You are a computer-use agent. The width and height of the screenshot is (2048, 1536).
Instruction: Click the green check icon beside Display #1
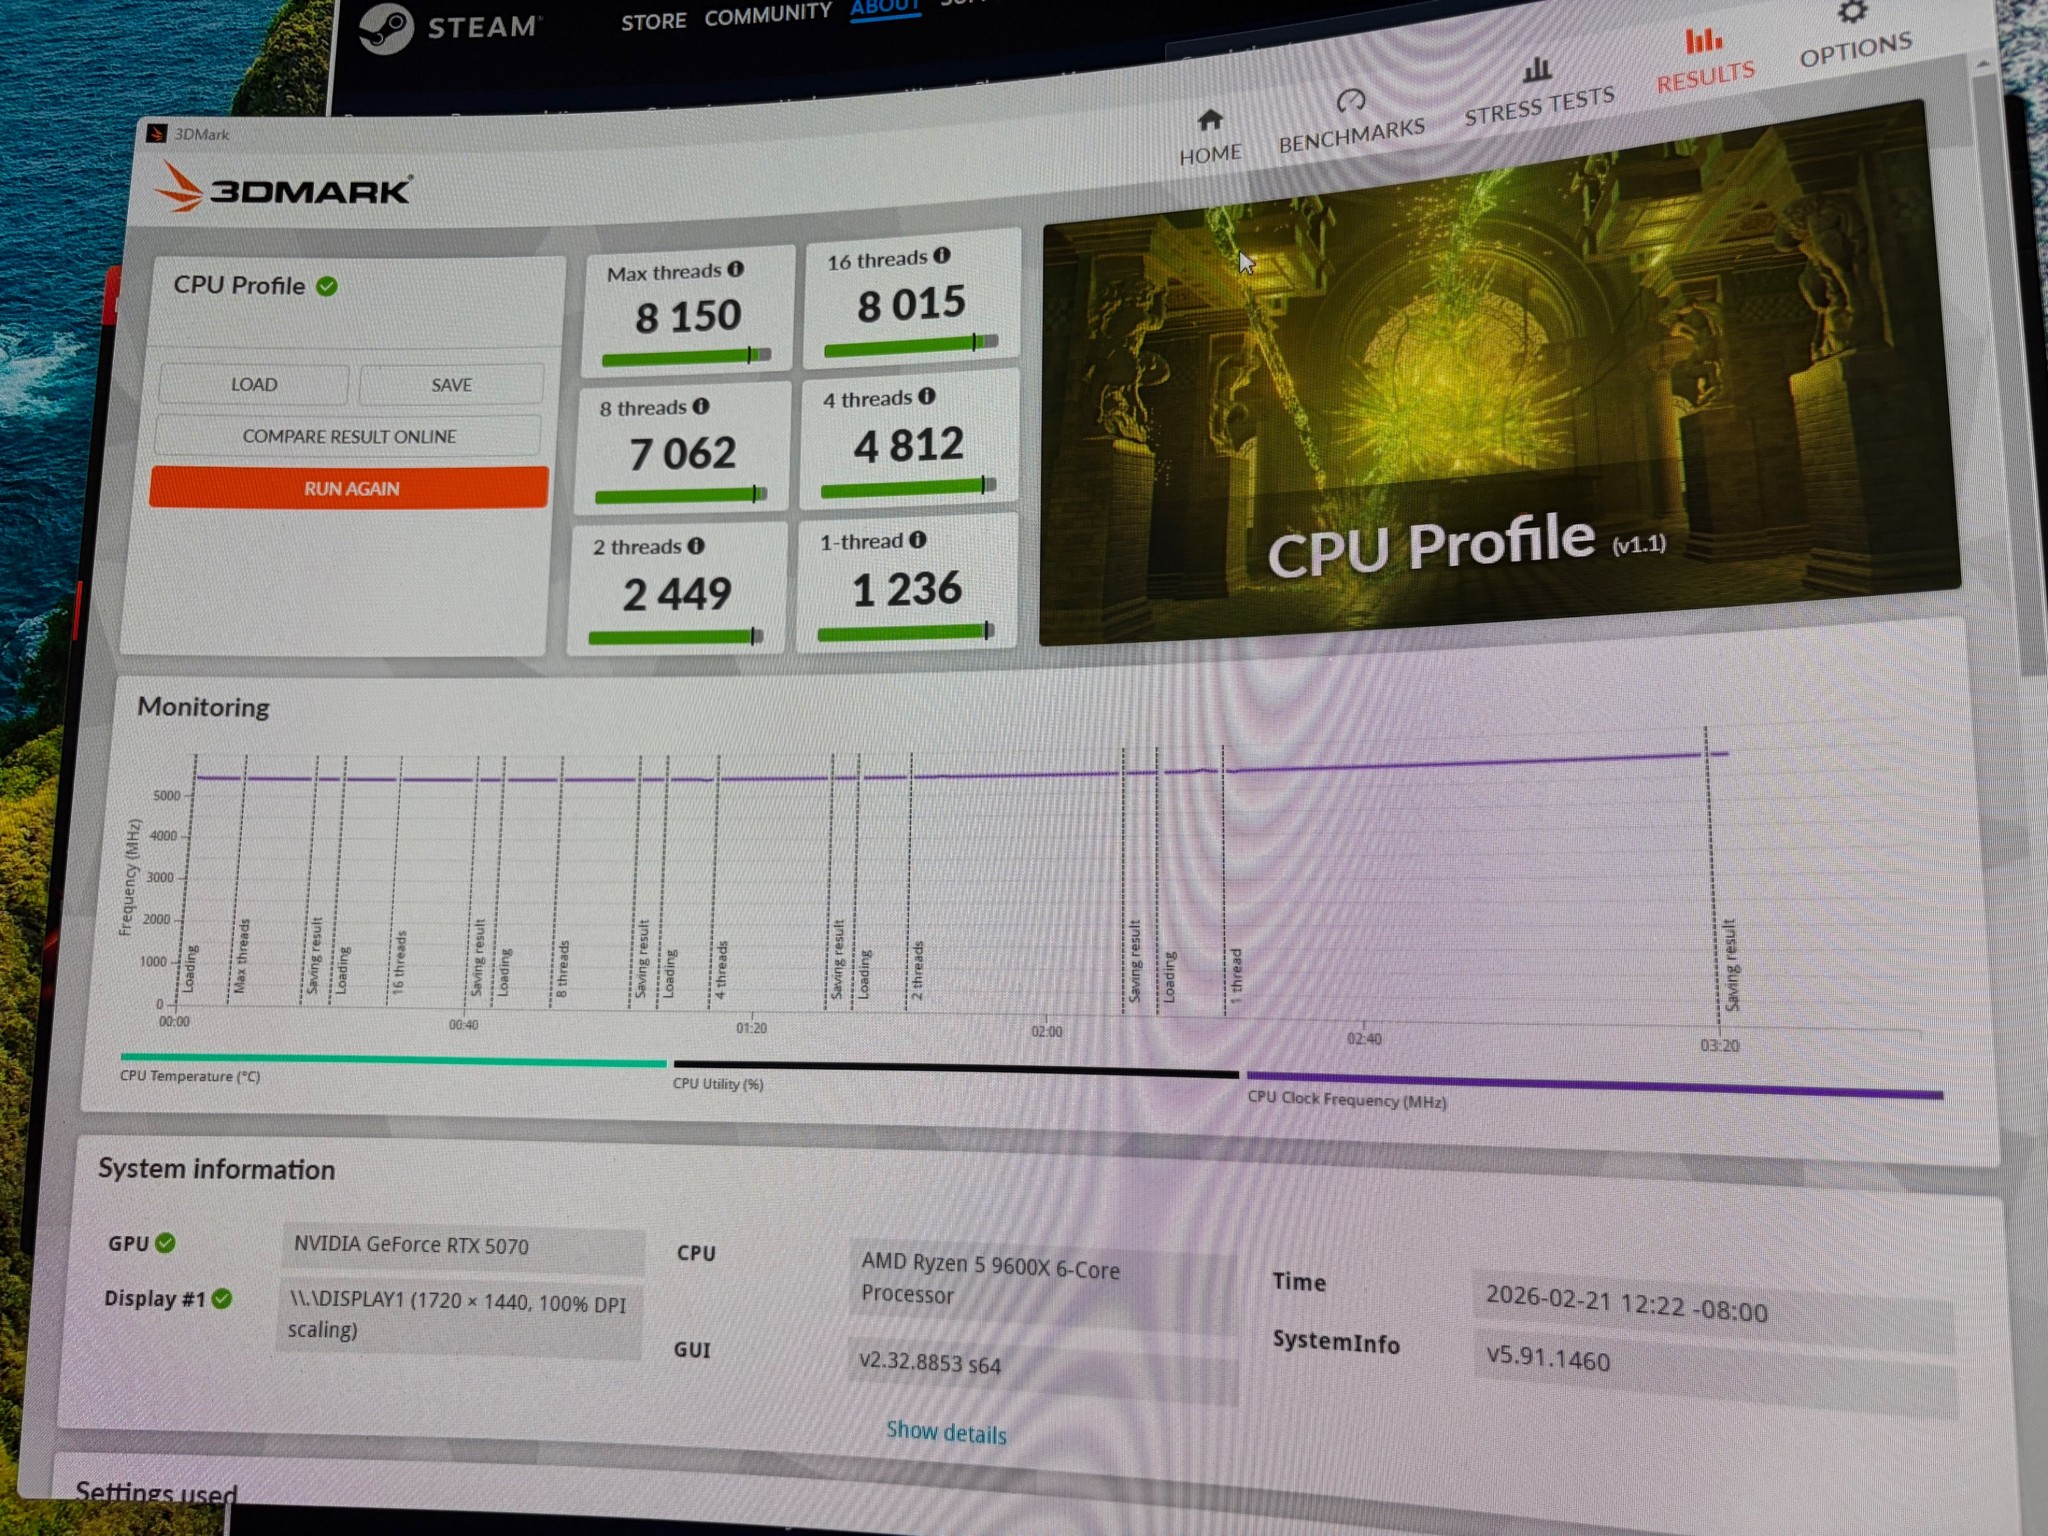click(222, 1298)
